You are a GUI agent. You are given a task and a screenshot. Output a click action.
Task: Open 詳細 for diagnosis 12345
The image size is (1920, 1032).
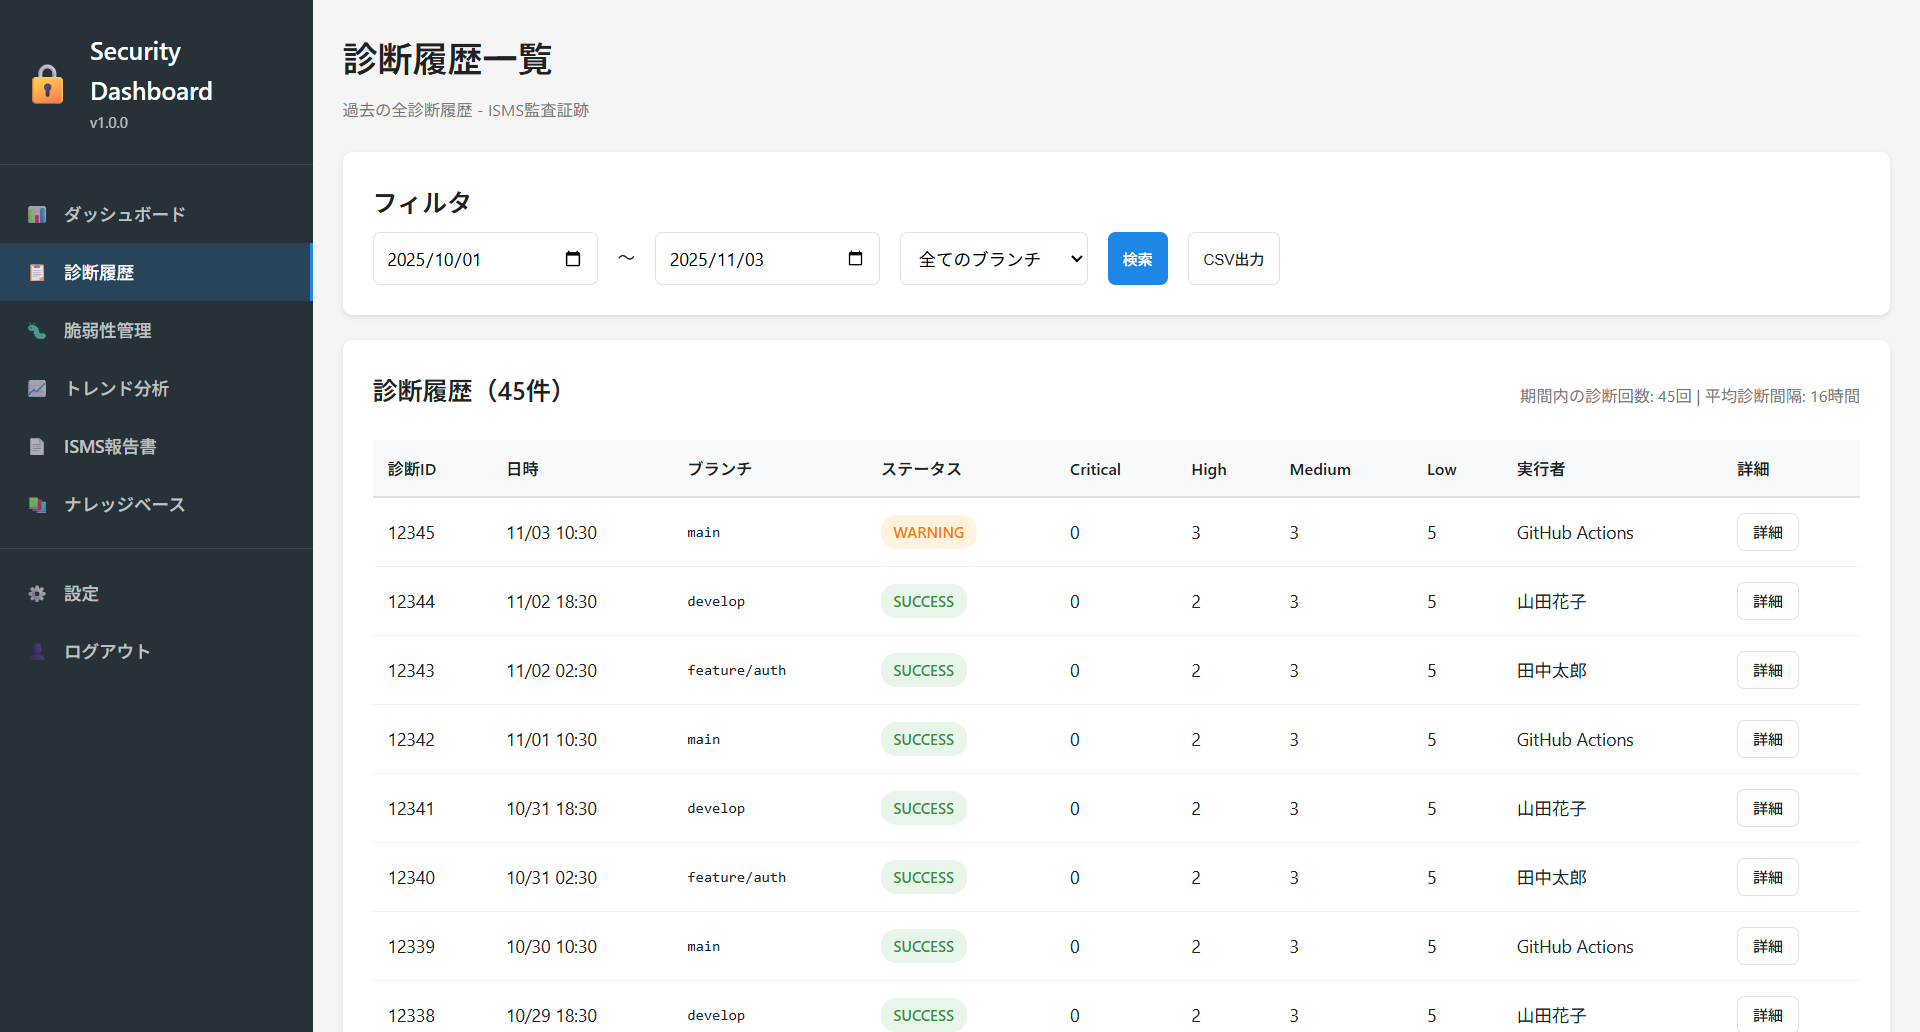coord(1767,533)
